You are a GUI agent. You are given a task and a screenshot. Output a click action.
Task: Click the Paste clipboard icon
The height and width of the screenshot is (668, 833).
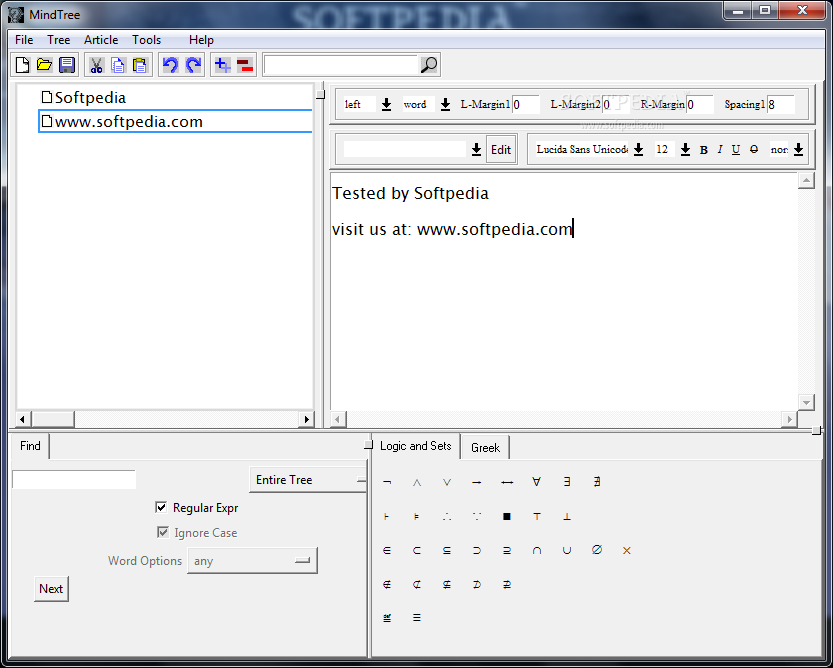click(x=140, y=65)
